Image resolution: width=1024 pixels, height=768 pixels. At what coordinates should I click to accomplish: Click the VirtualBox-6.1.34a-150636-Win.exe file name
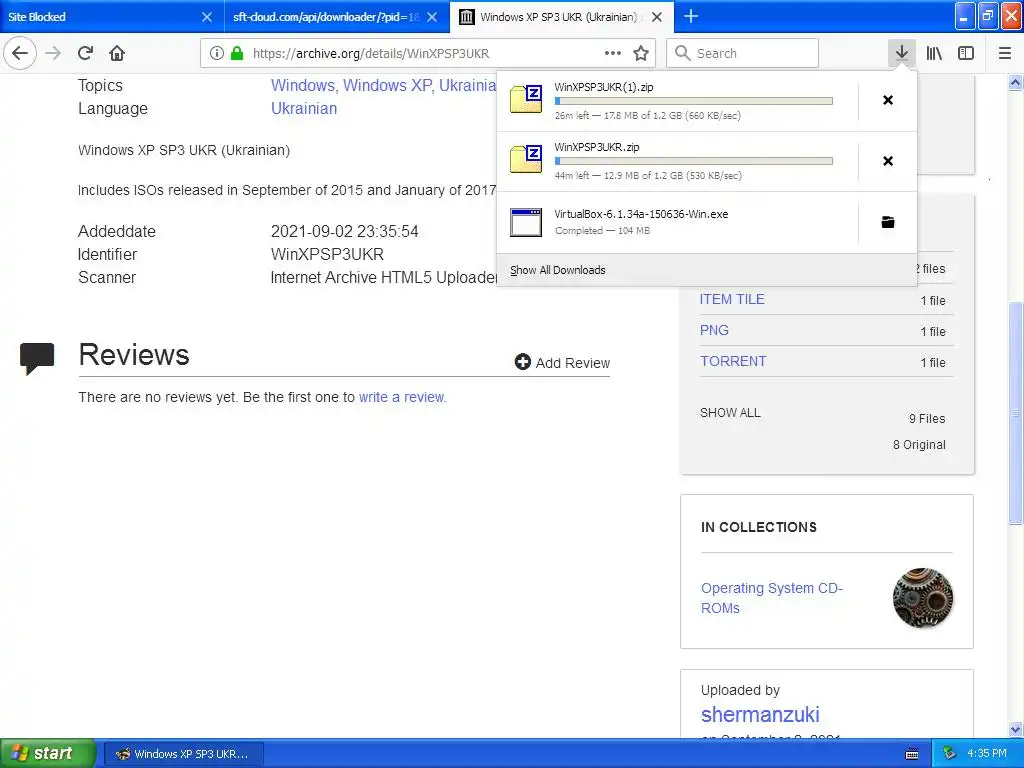click(x=641, y=214)
